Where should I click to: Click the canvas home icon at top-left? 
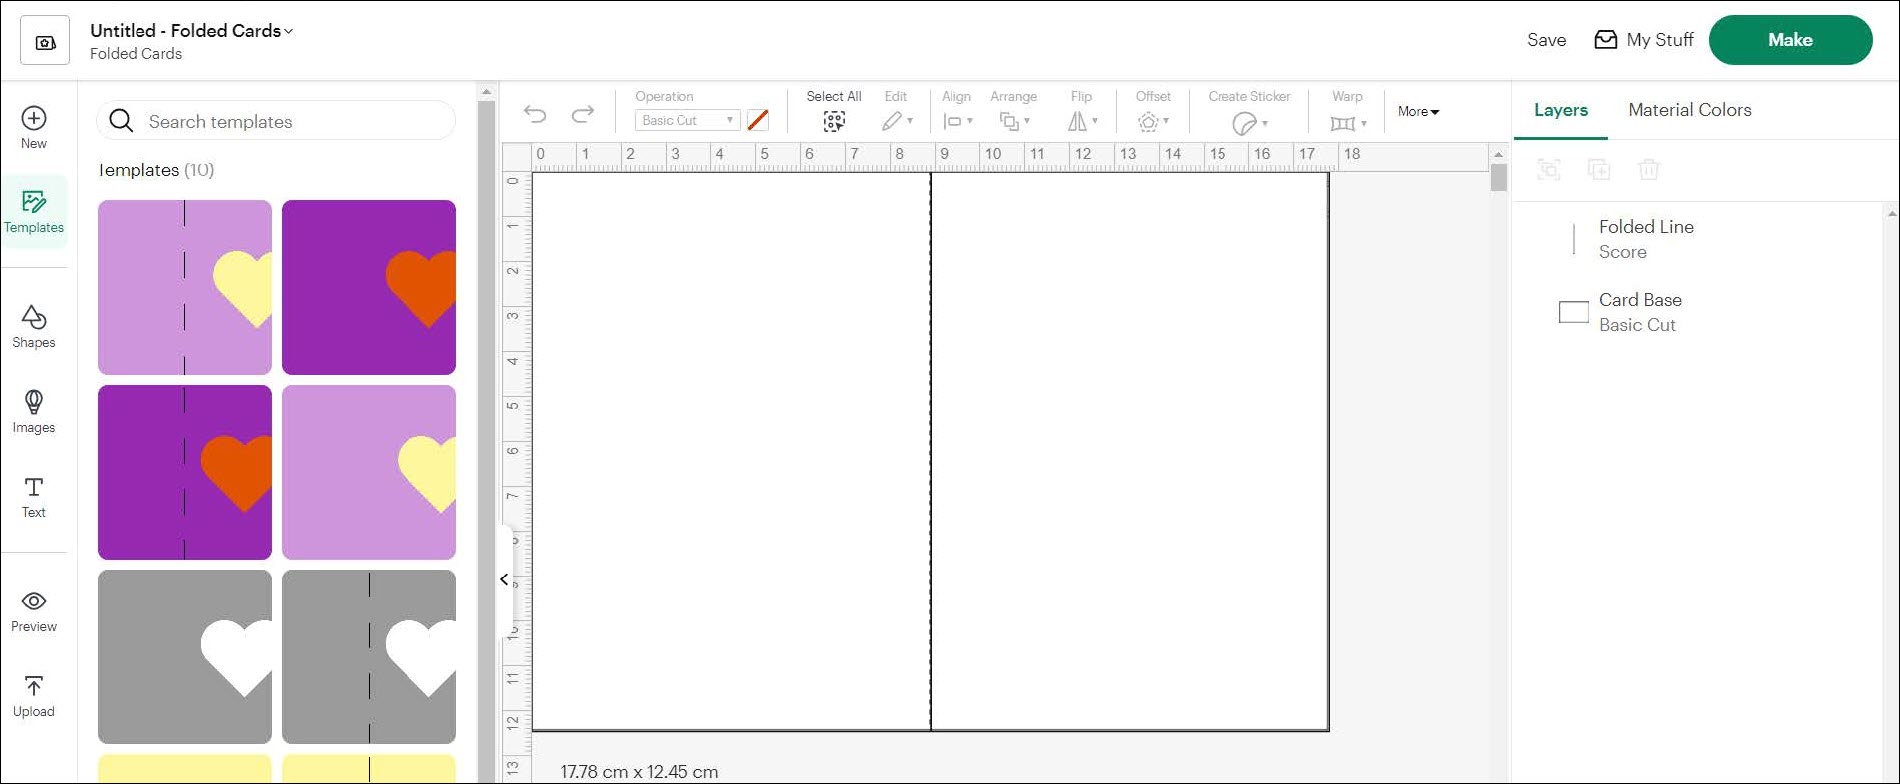[x=45, y=41]
